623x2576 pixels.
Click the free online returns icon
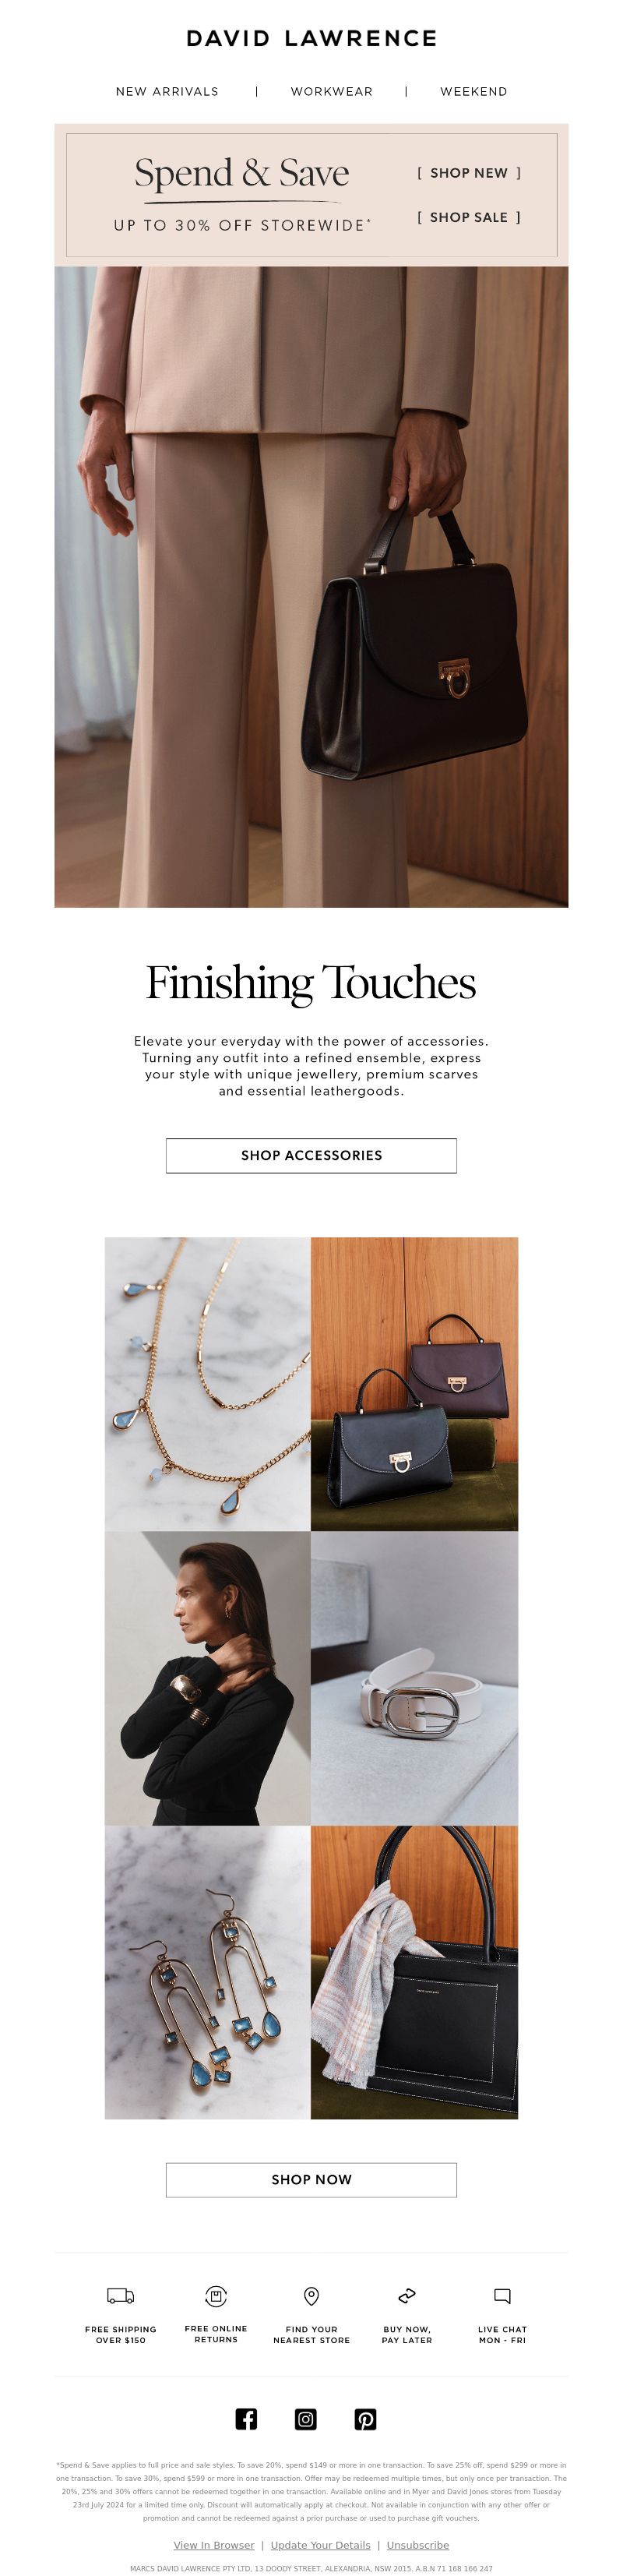click(x=216, y=2295)
